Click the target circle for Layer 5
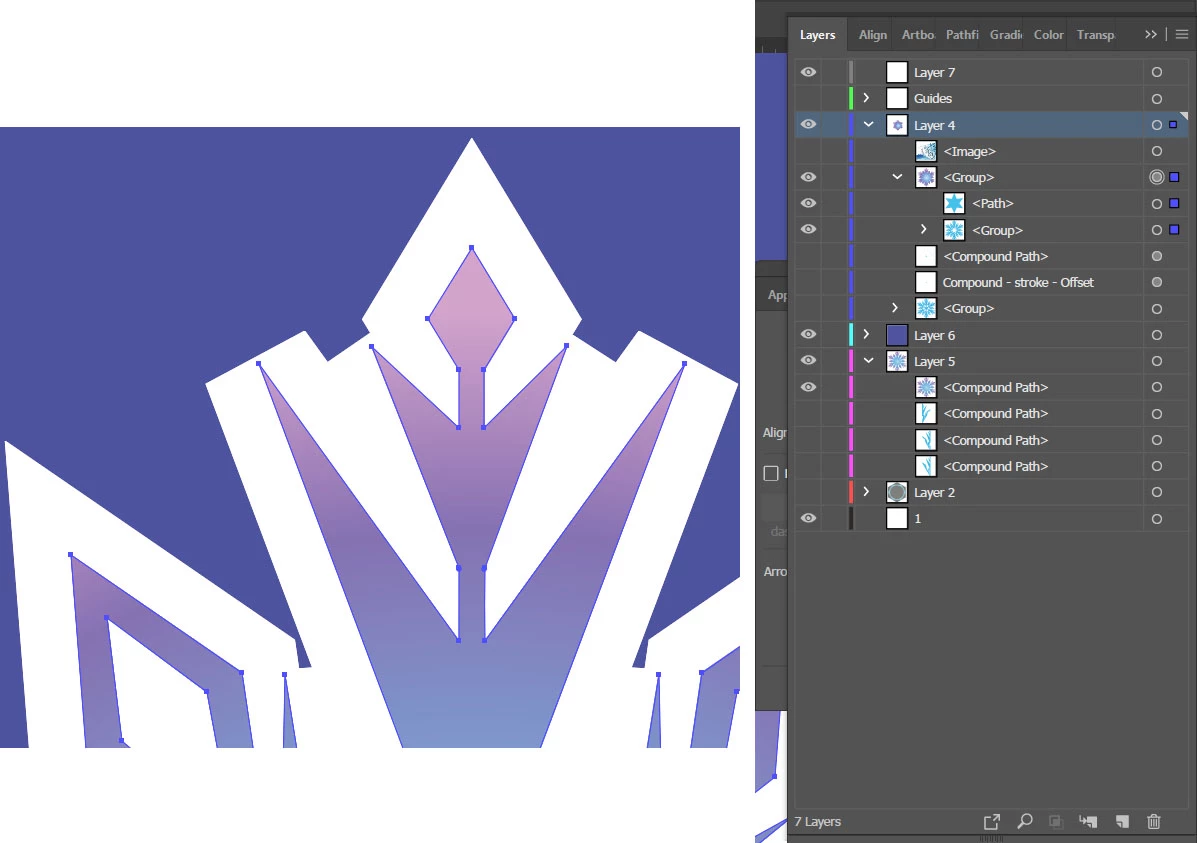Screen dimensions: 1197x843 [1157, 361]
